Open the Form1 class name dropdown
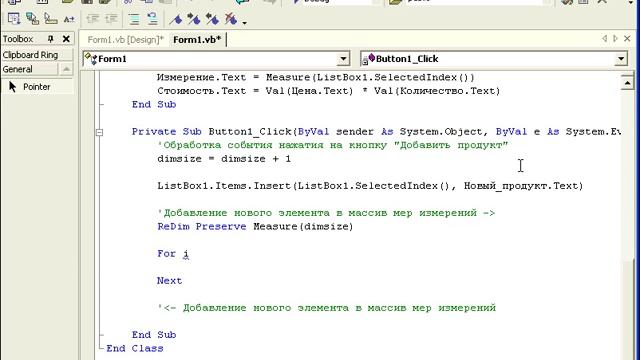This screenshot has height=360, width=640. coord(343,59)
